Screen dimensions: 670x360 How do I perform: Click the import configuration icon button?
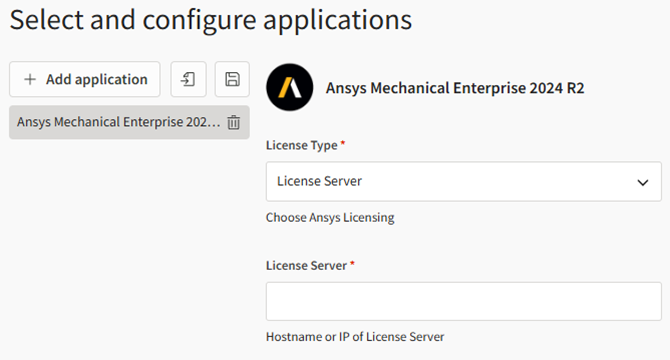pos(188,79)
